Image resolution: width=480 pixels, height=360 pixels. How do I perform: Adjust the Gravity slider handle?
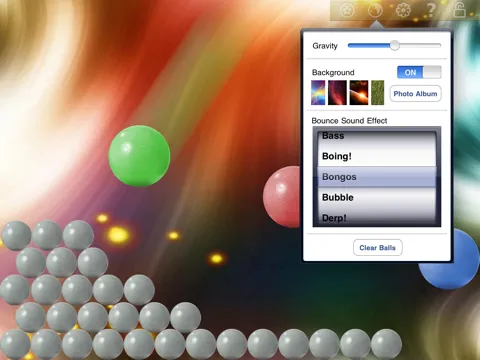pyautogui.click(x=395, y=45)
